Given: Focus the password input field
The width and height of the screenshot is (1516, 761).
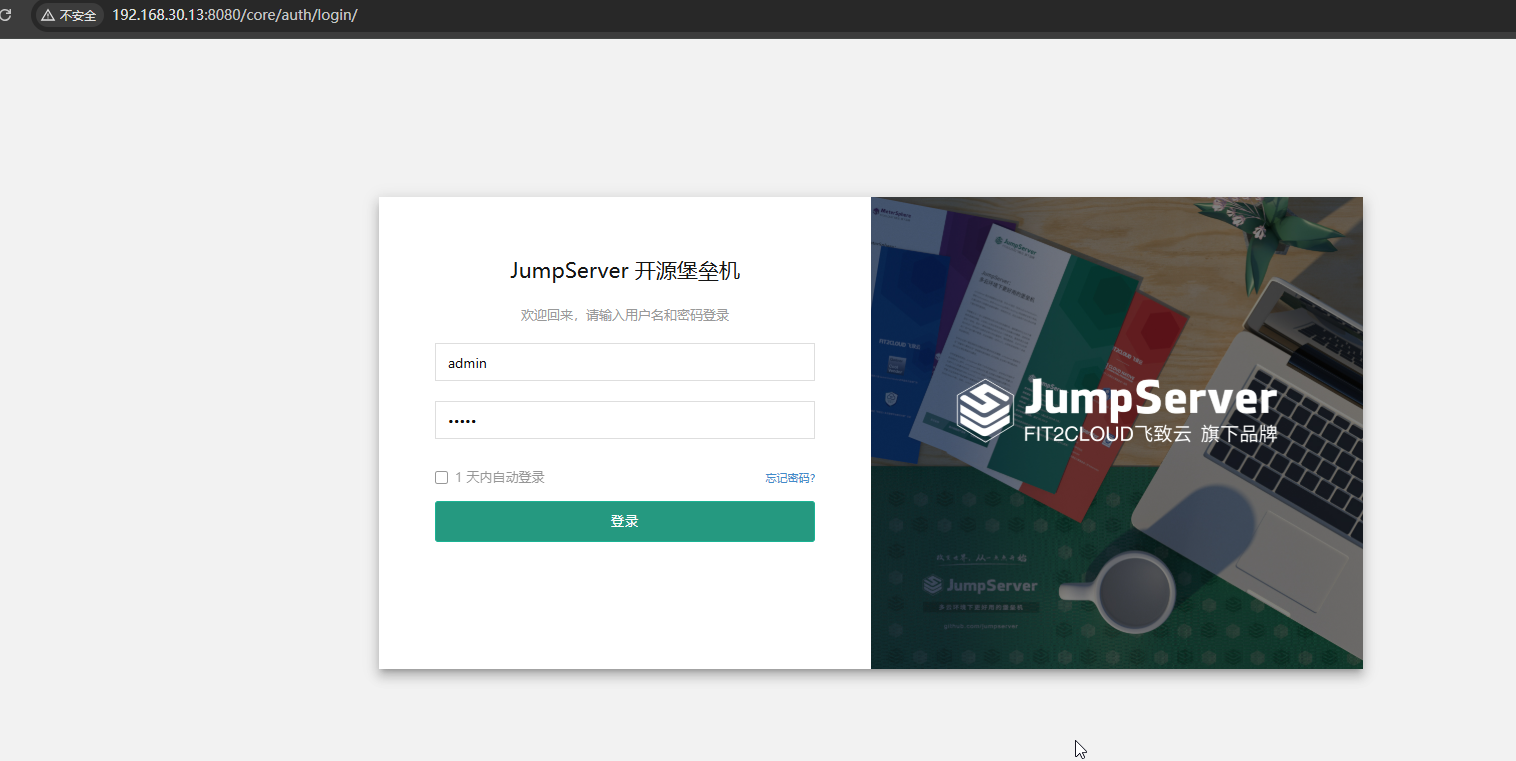Looking at the screenshot, I should click(x=624, y=420).
